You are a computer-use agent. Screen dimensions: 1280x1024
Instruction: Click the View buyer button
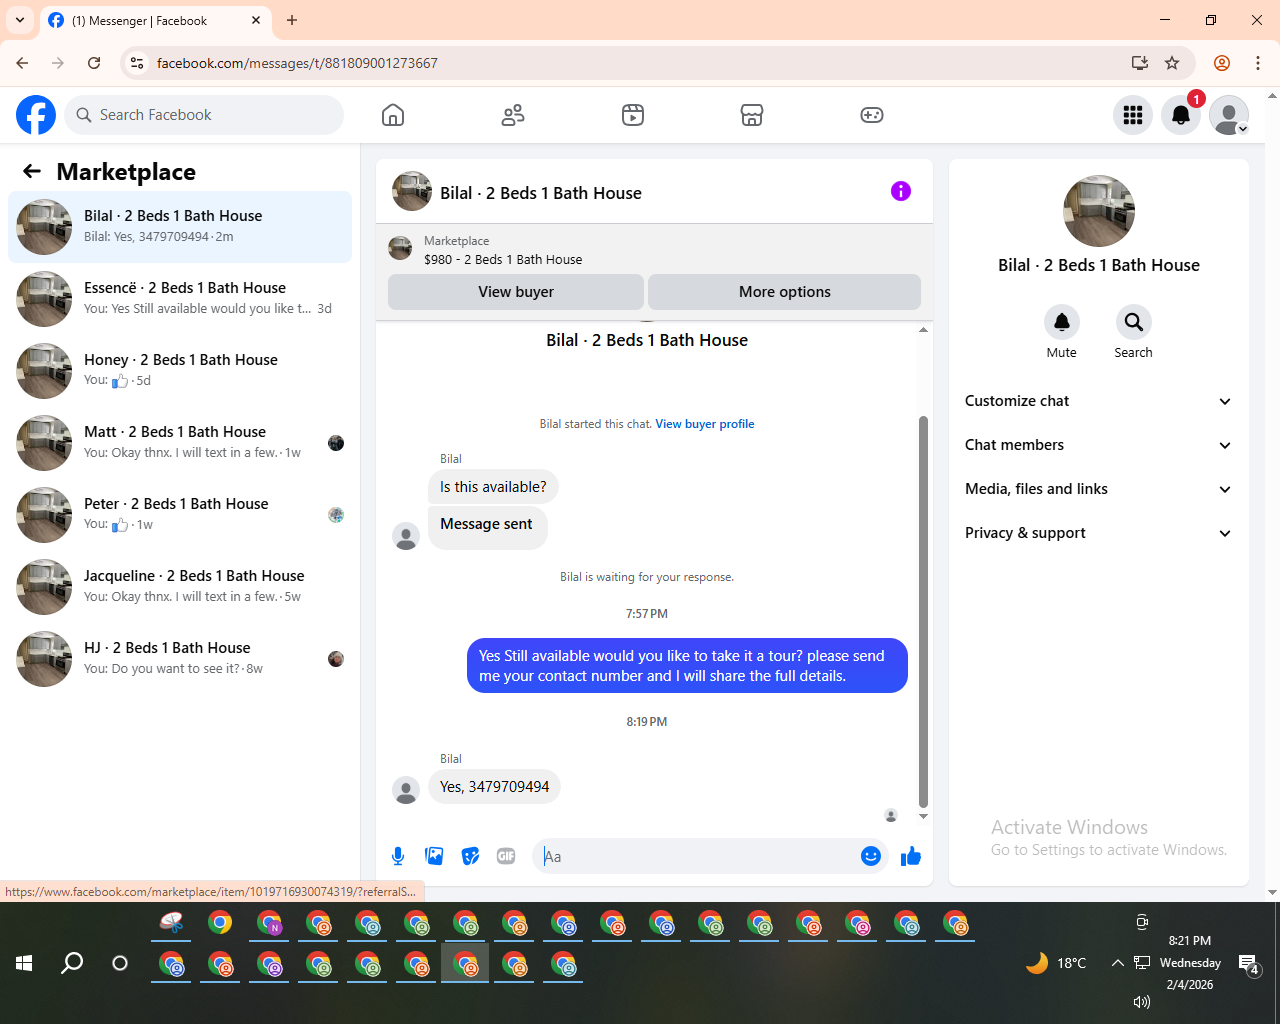(516, 292)
